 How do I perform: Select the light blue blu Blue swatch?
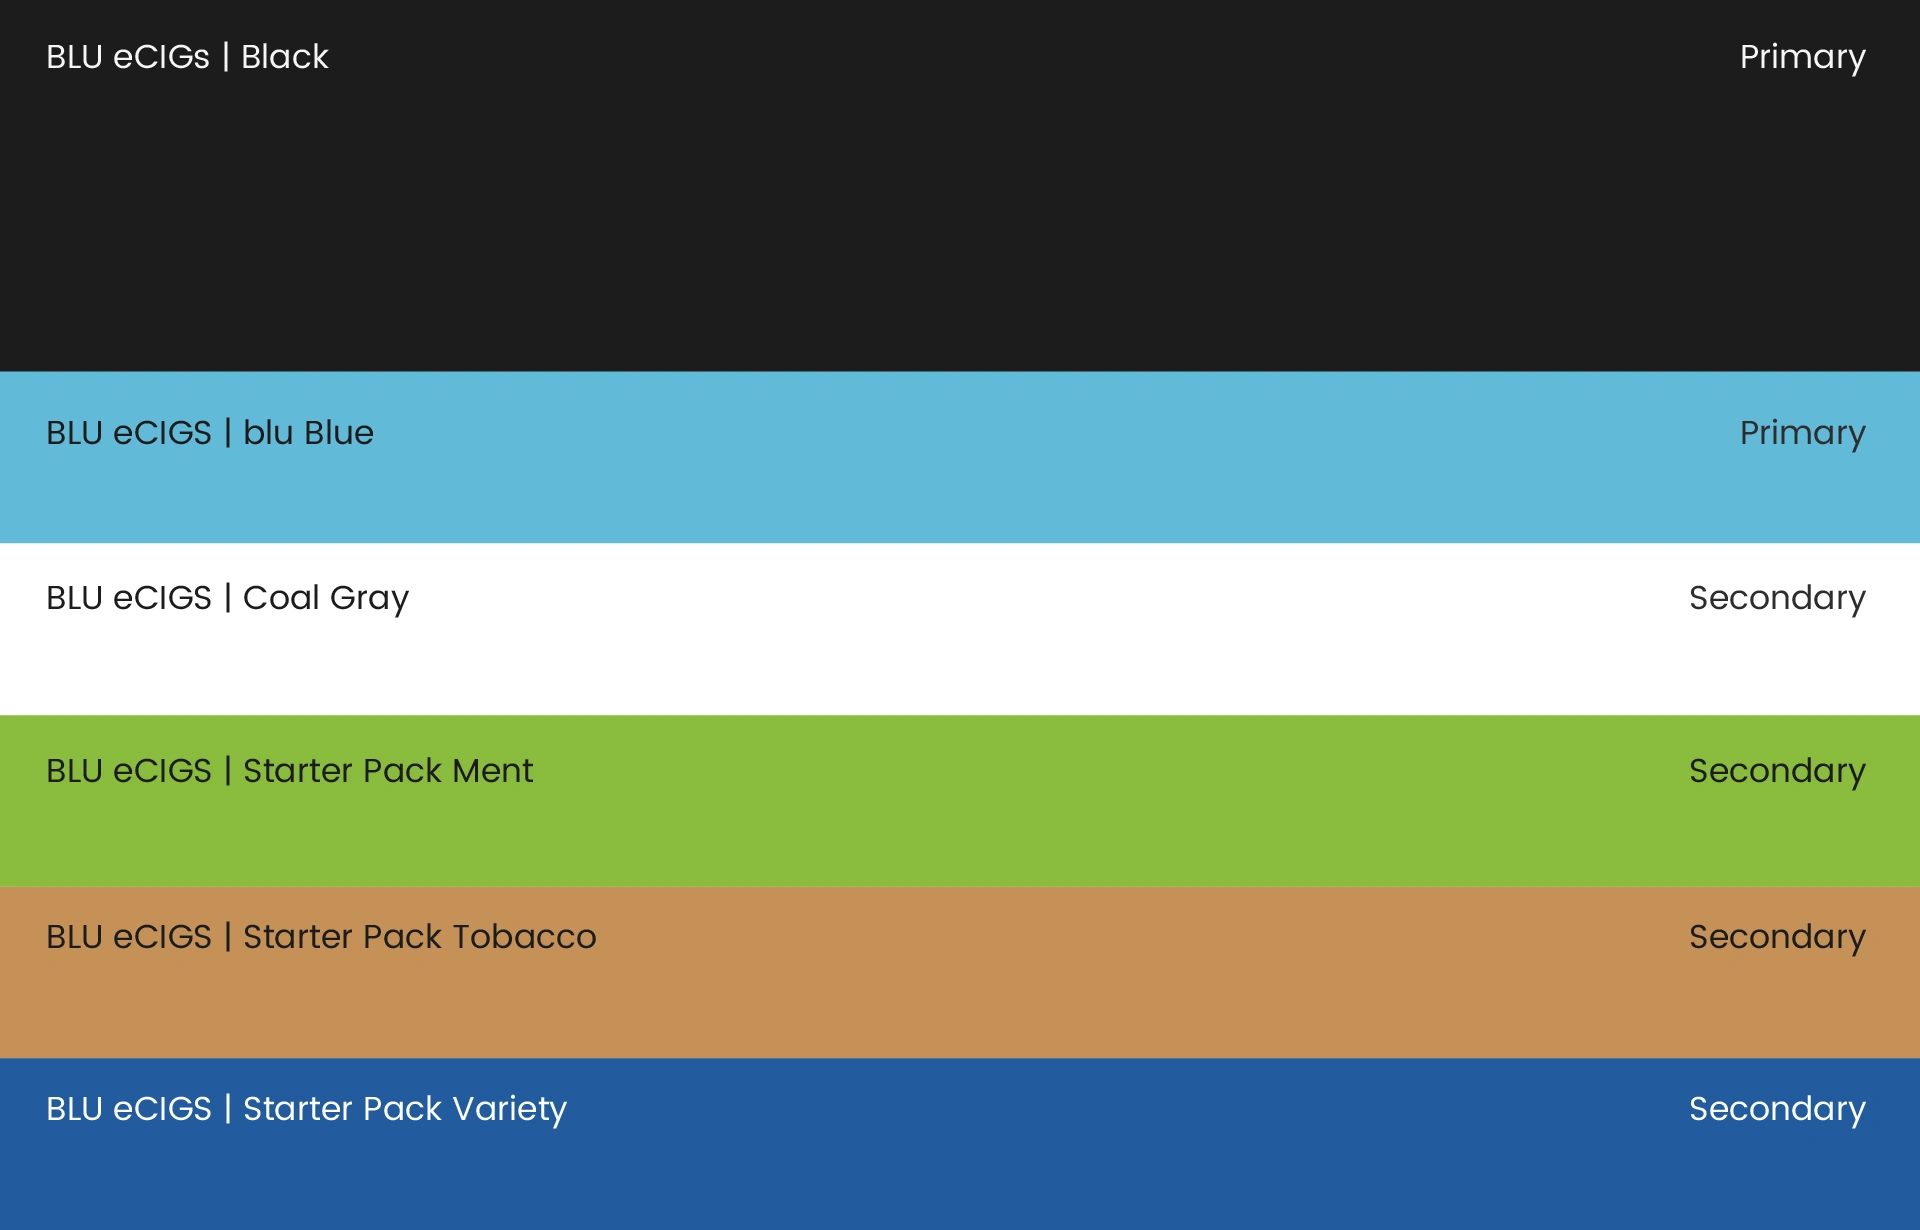point(960,490)
